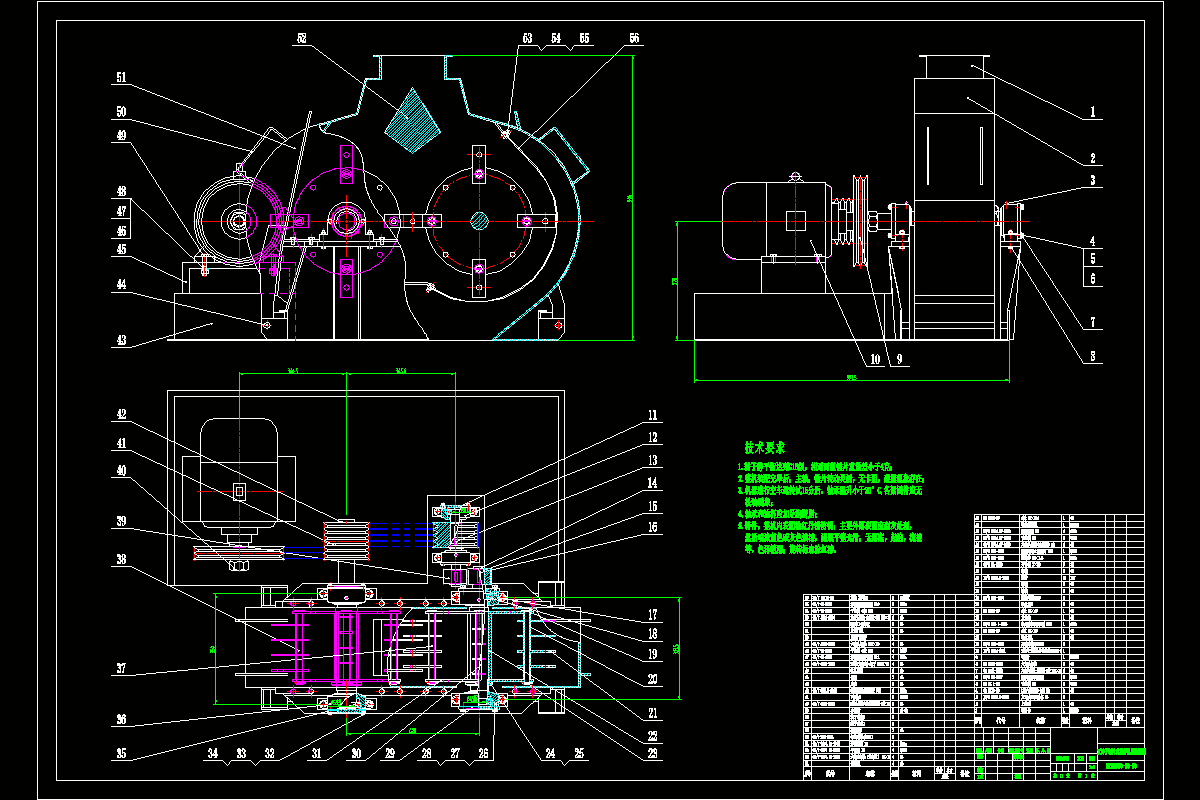This screenshot has width=1200, height=800.
Task: Click part callout number 54
Action: point(556,38)
